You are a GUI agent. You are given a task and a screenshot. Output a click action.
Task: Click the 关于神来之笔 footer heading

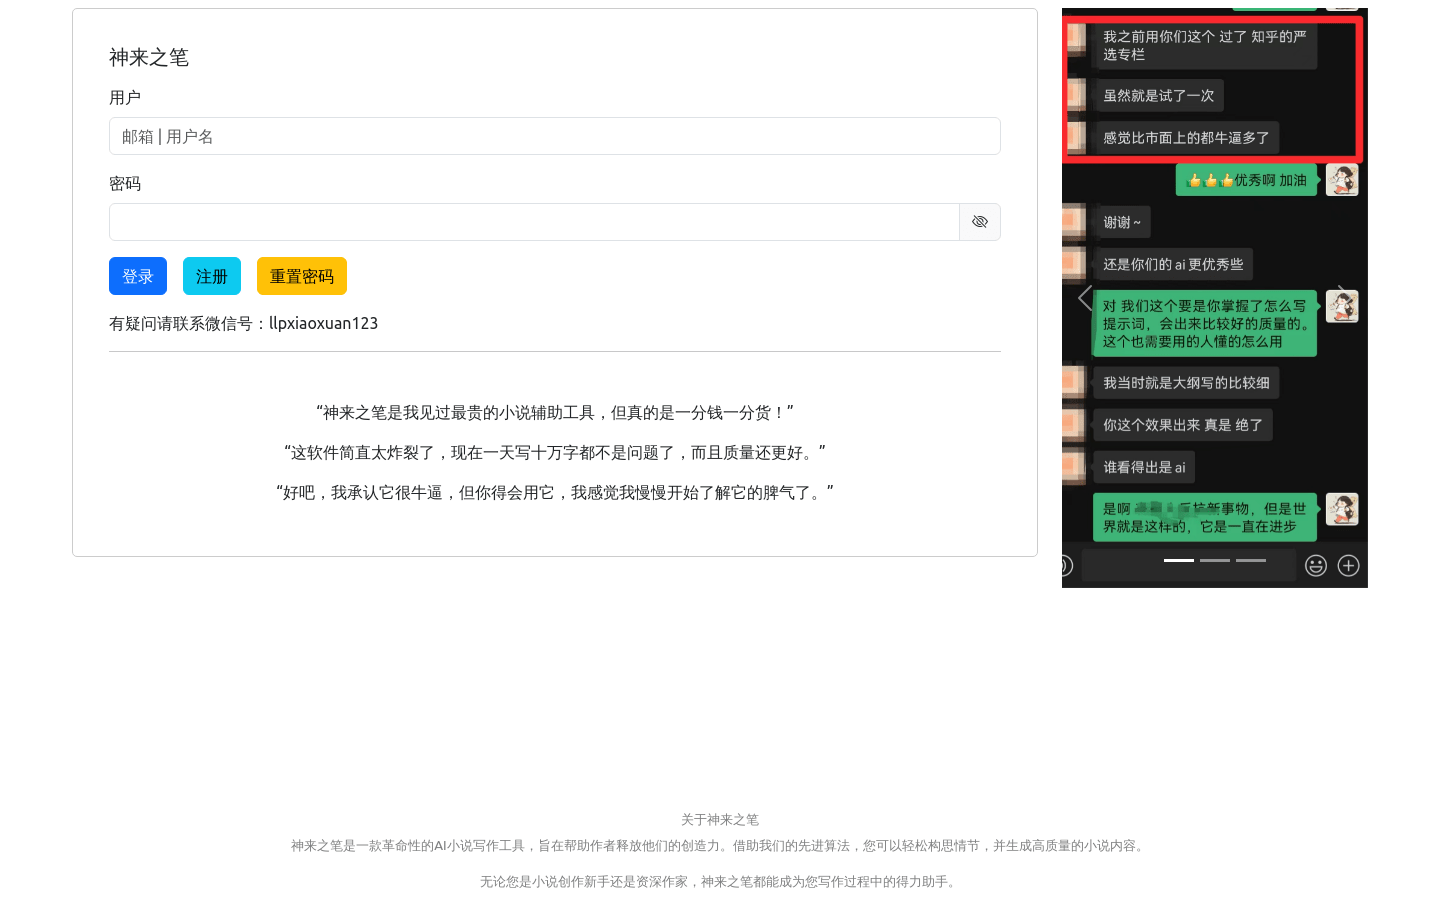(x=719, y=819)
